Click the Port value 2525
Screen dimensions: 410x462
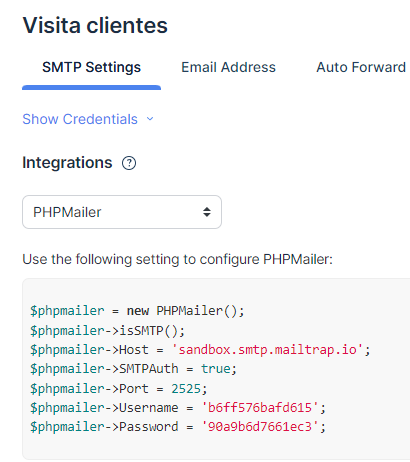tap(186, 389)
